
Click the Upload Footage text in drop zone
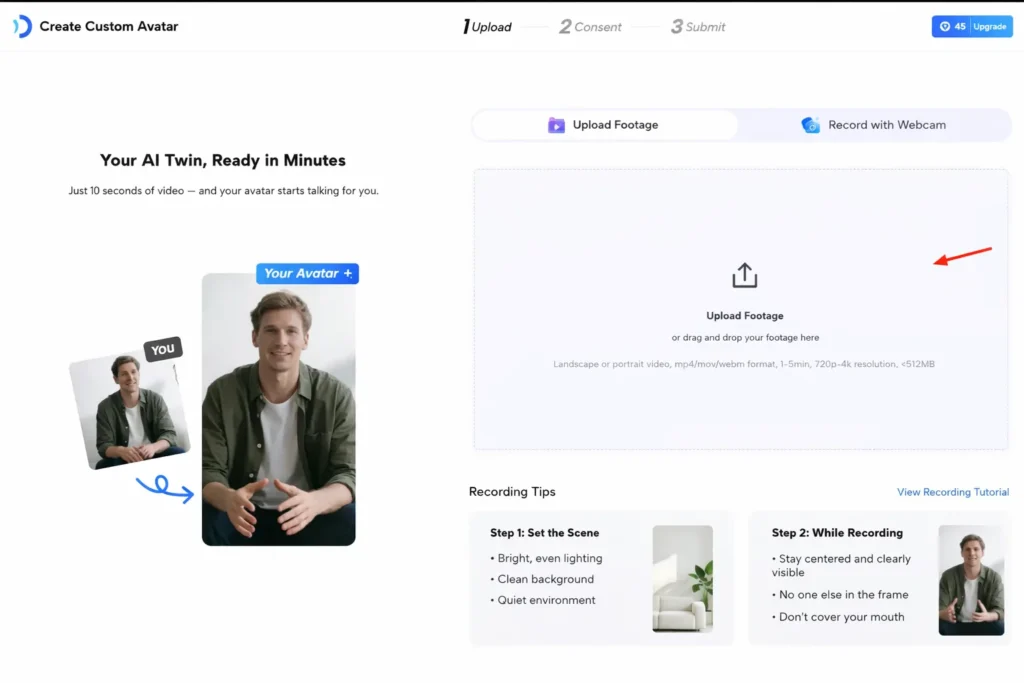click(745, 316)
